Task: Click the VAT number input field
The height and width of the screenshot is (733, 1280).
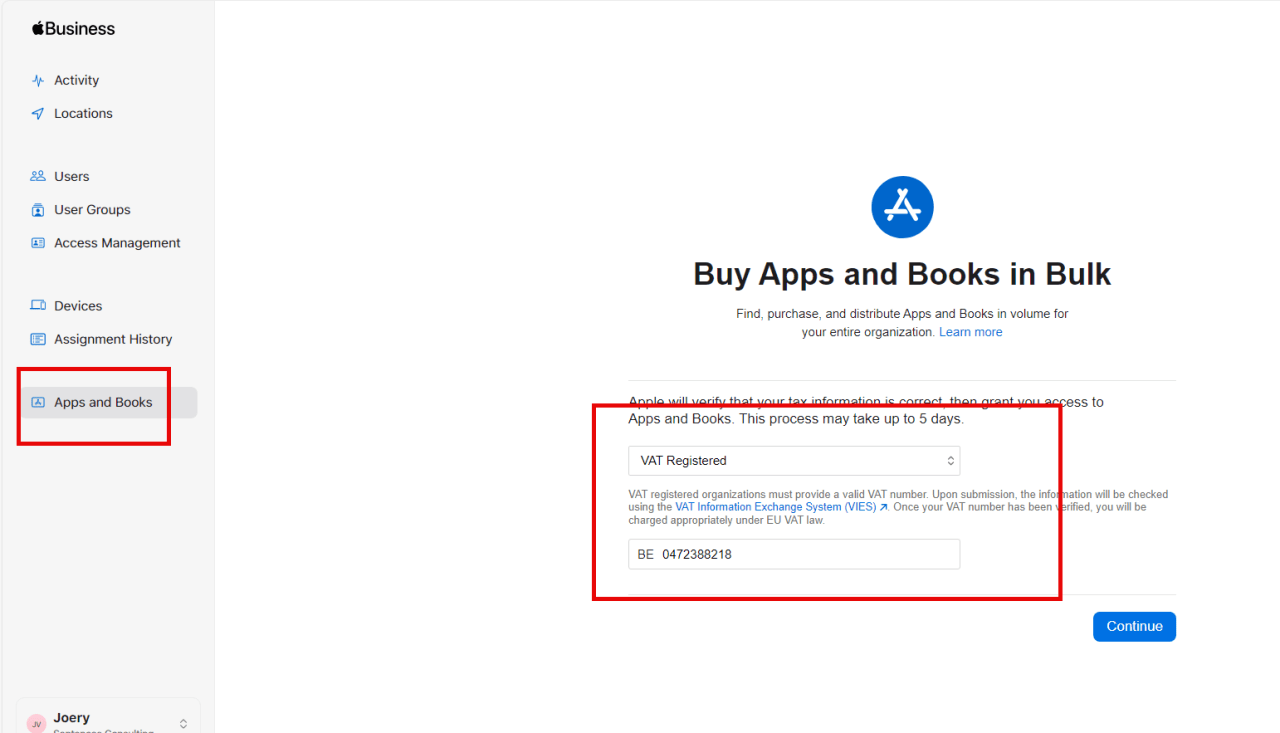Action: [x=794, y=554]
